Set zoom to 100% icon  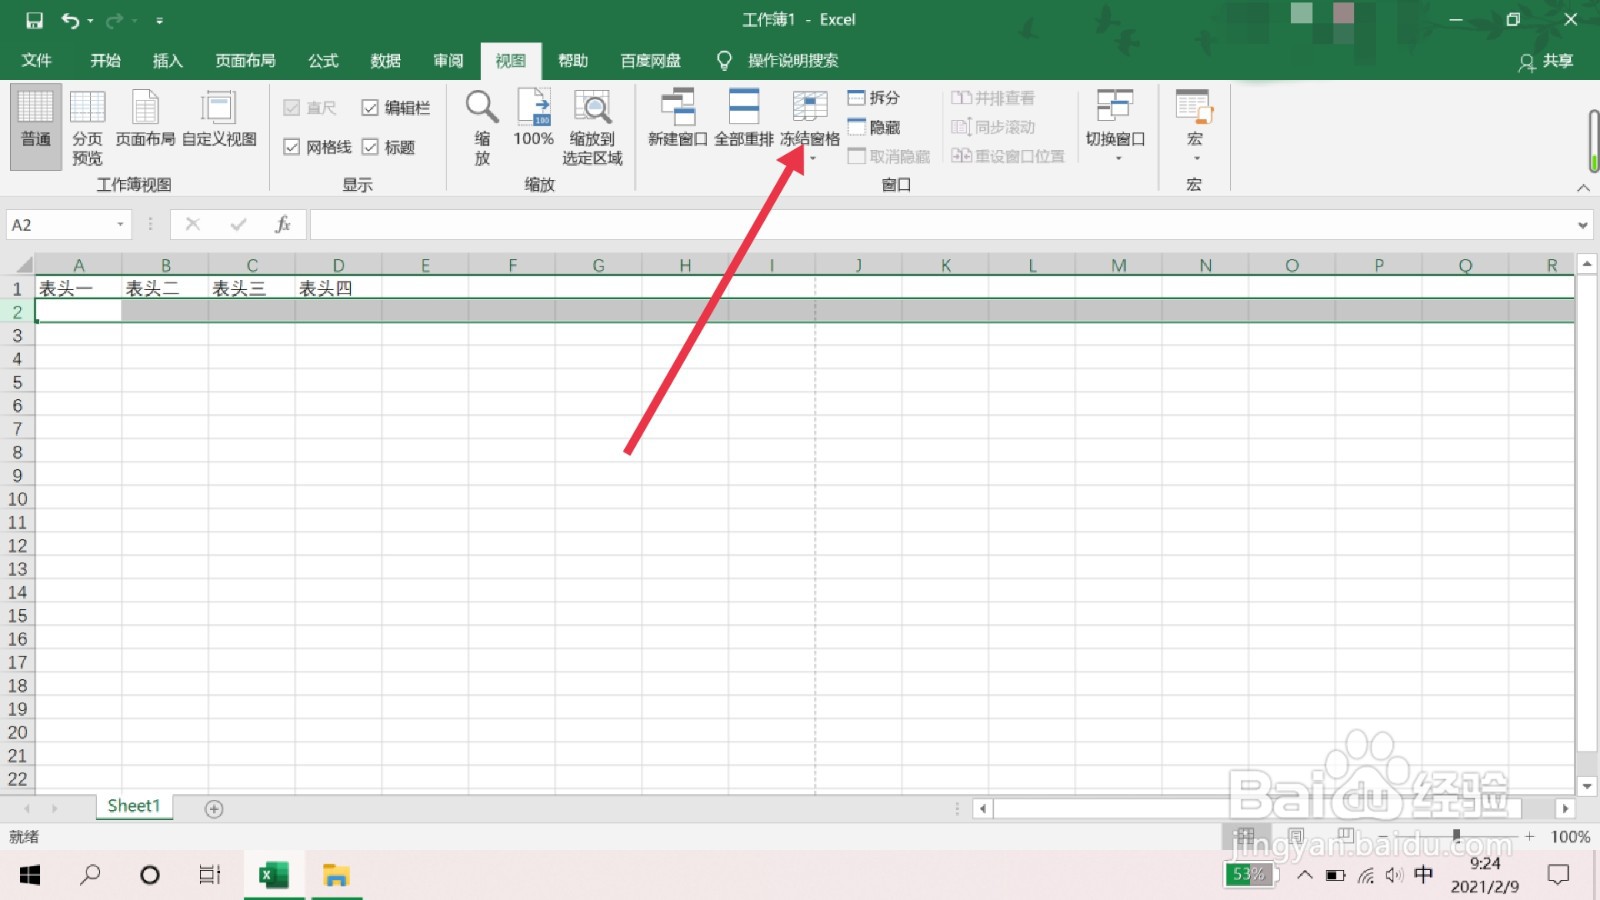534,107
